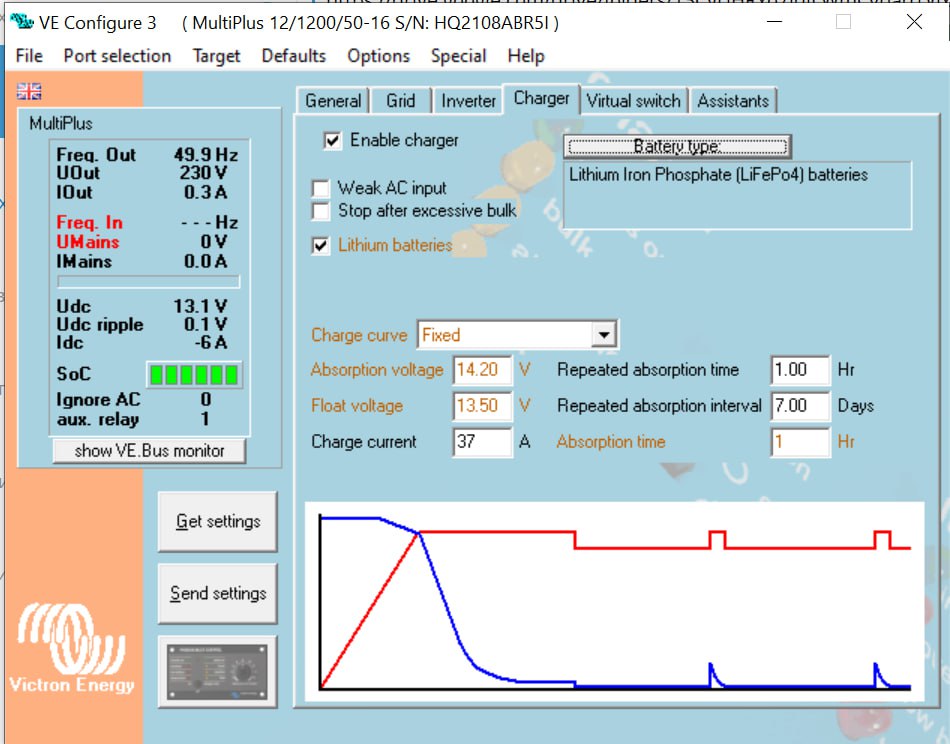Expand the Charge curve dropdown arrow

point(603,334)
